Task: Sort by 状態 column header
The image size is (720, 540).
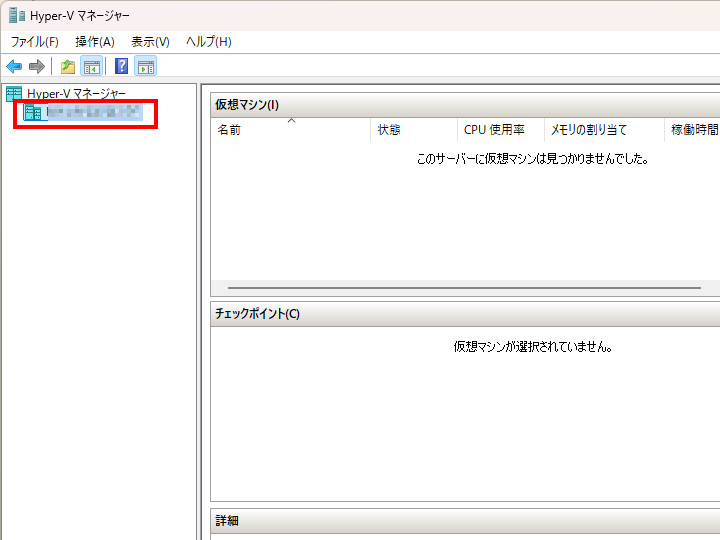Action: tap(389, 130)
